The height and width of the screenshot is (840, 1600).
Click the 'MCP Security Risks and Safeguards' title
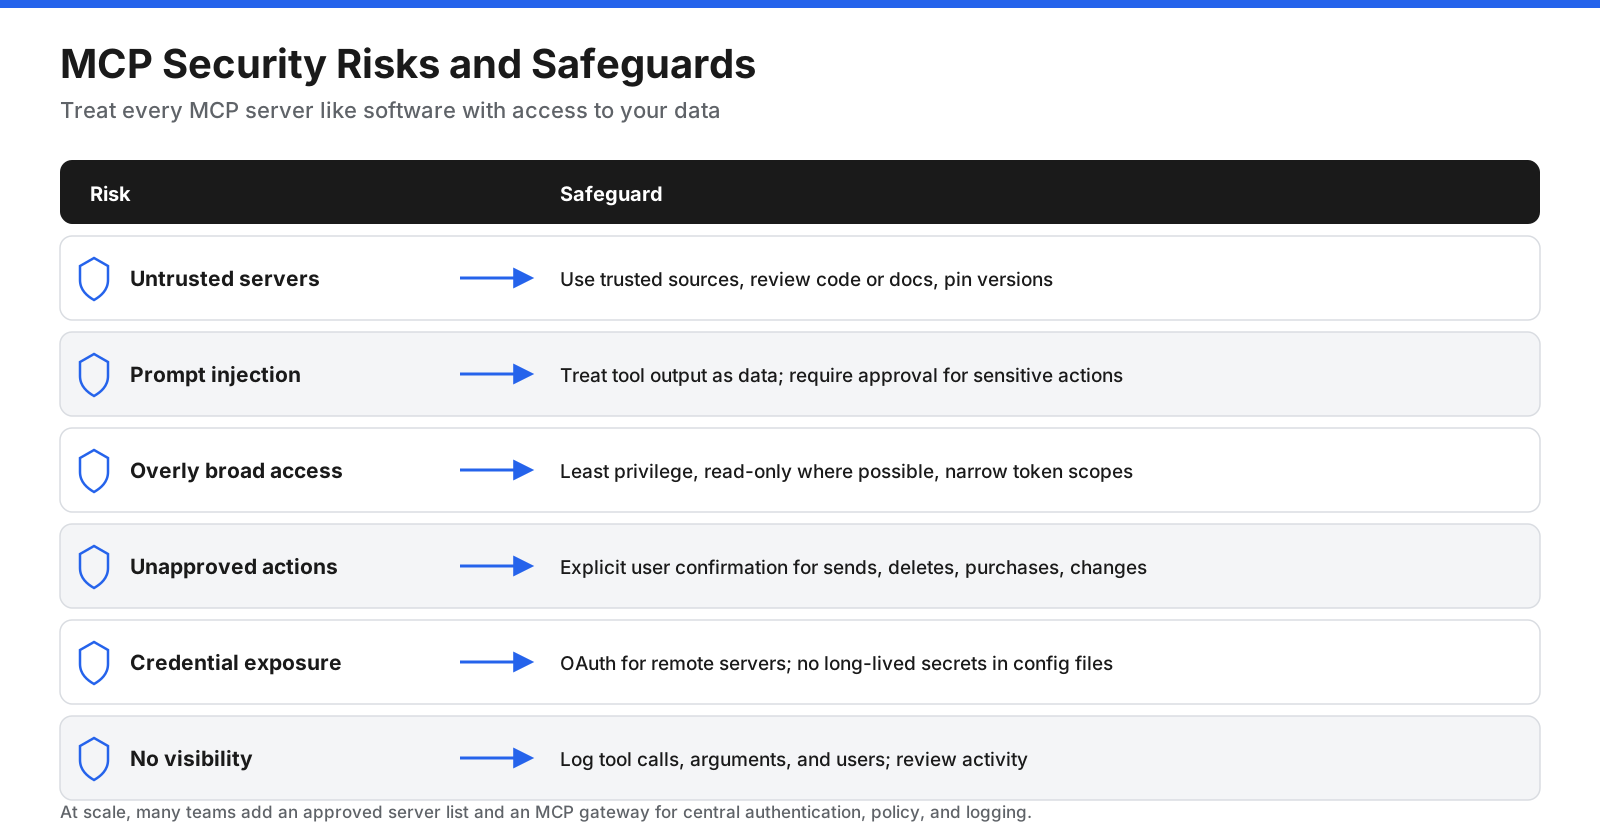point(408,64)
